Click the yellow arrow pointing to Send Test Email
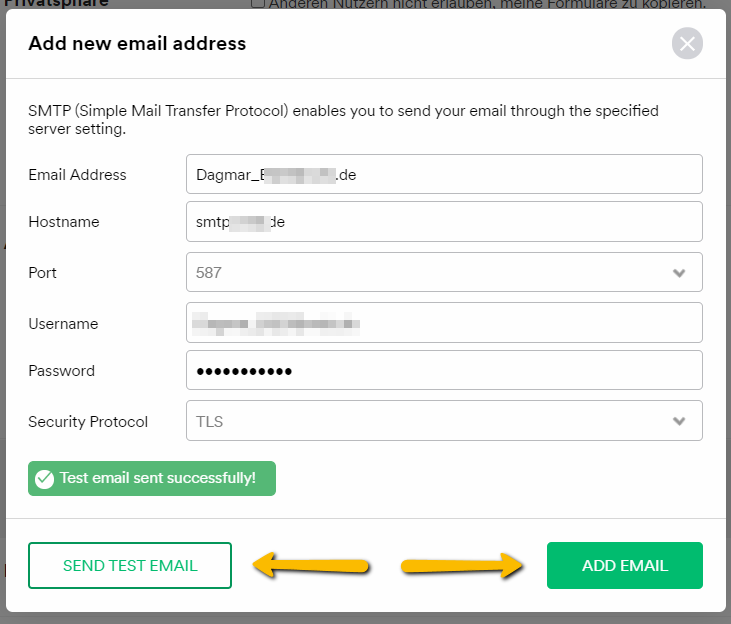731x624 pixels. pos(311,566)
